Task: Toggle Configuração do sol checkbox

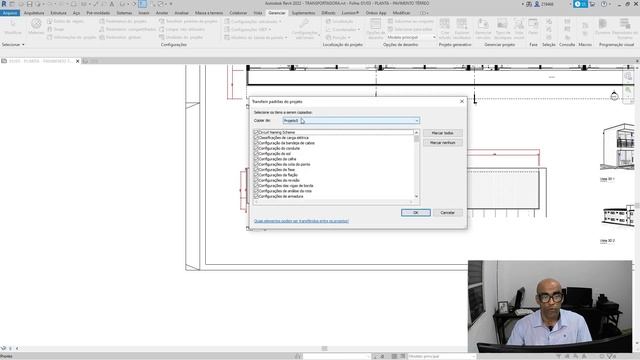Action: 256,153
